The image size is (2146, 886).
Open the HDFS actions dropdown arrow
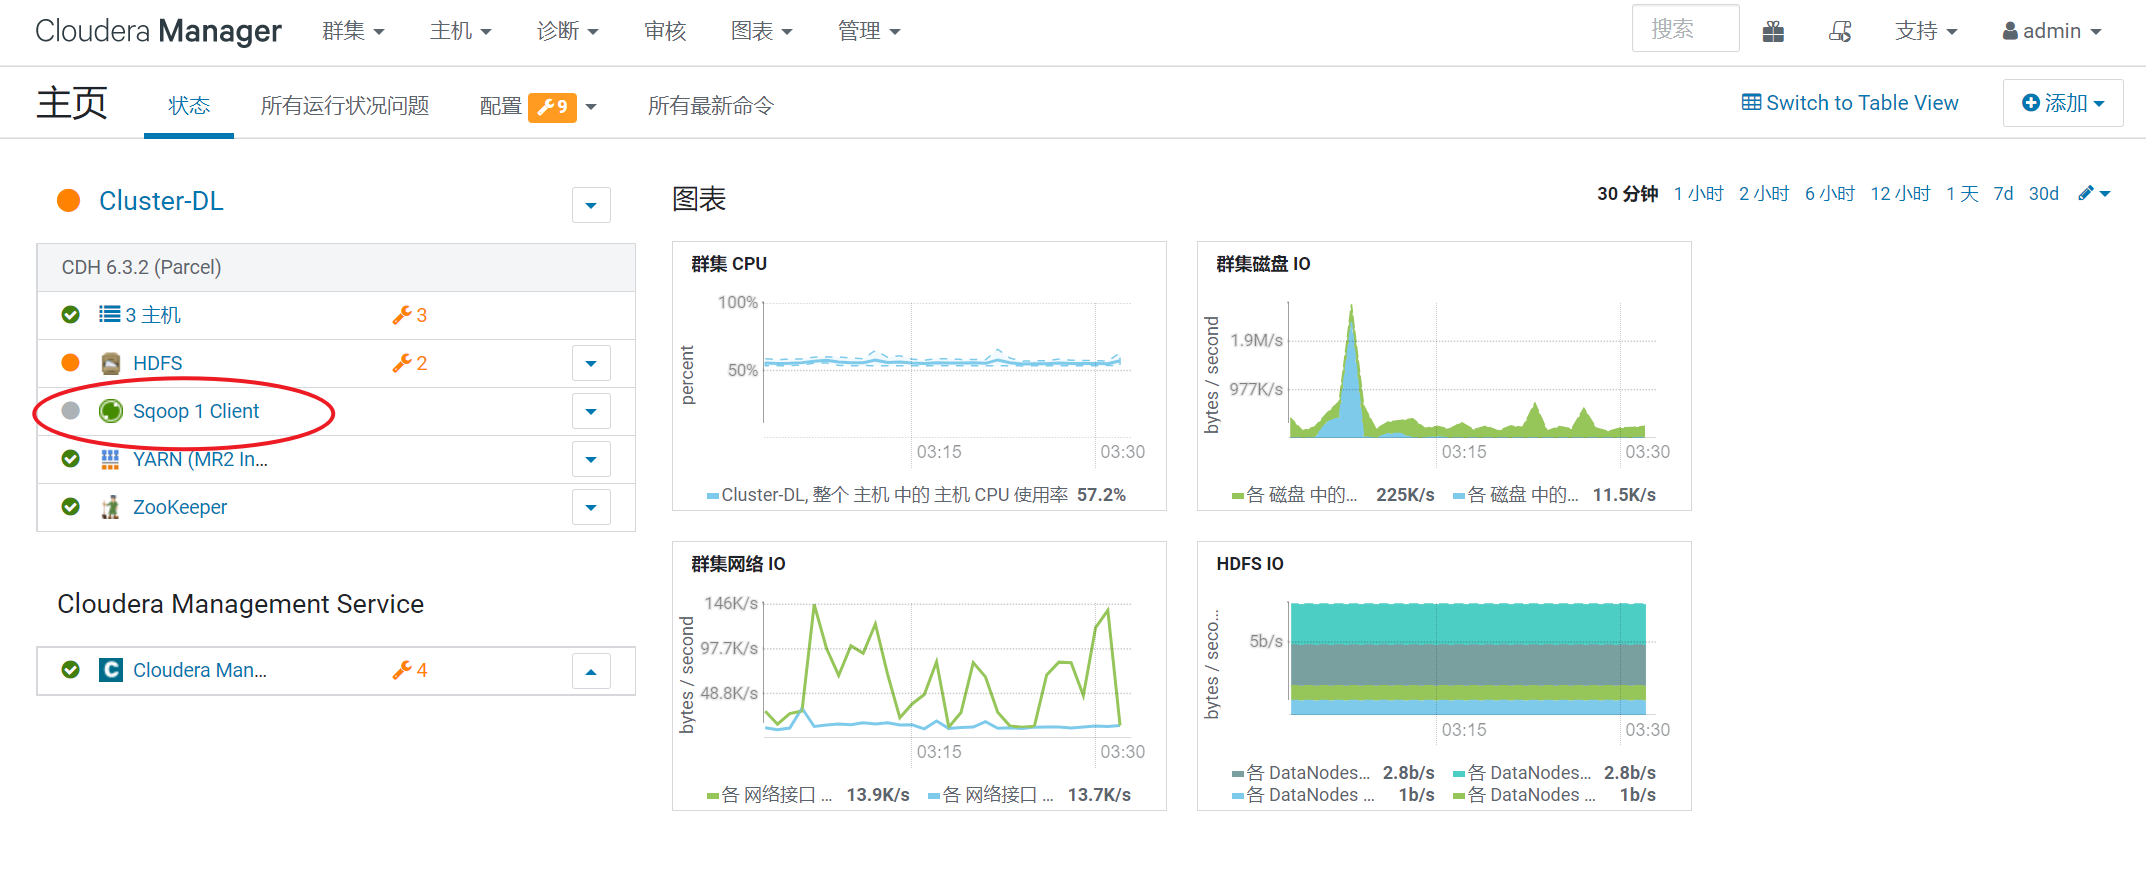tap(591, 363)
